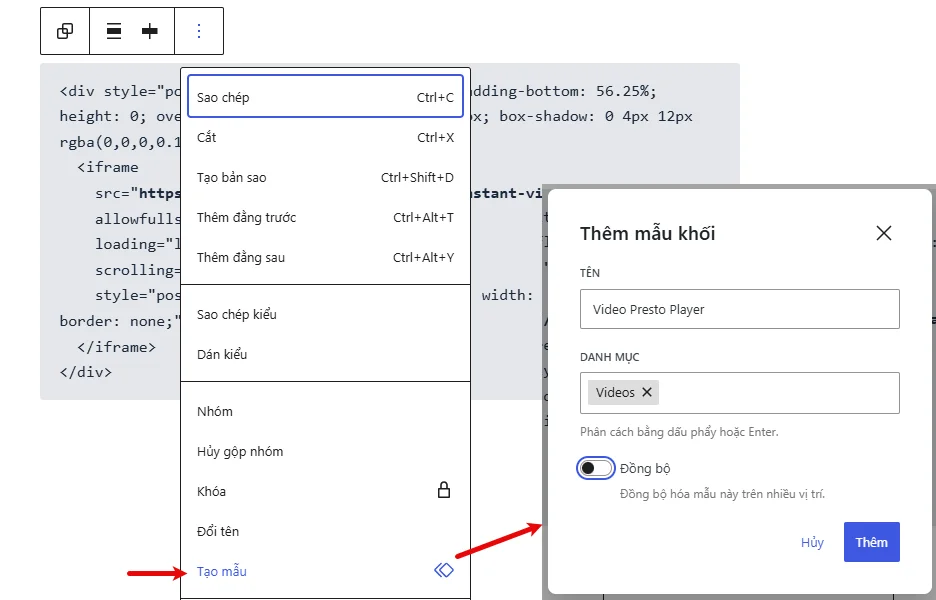Screen dimensions: 936x600
Task: Choose Đổi tên in the menu
Action: (325, 531)
